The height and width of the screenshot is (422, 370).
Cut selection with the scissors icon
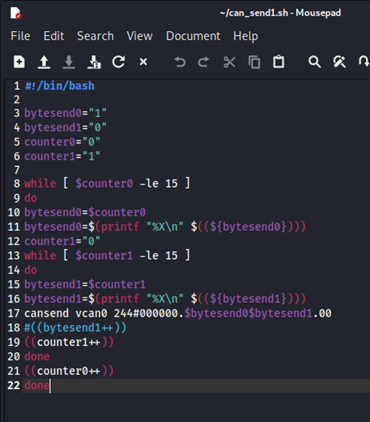[x=229, y=62]
